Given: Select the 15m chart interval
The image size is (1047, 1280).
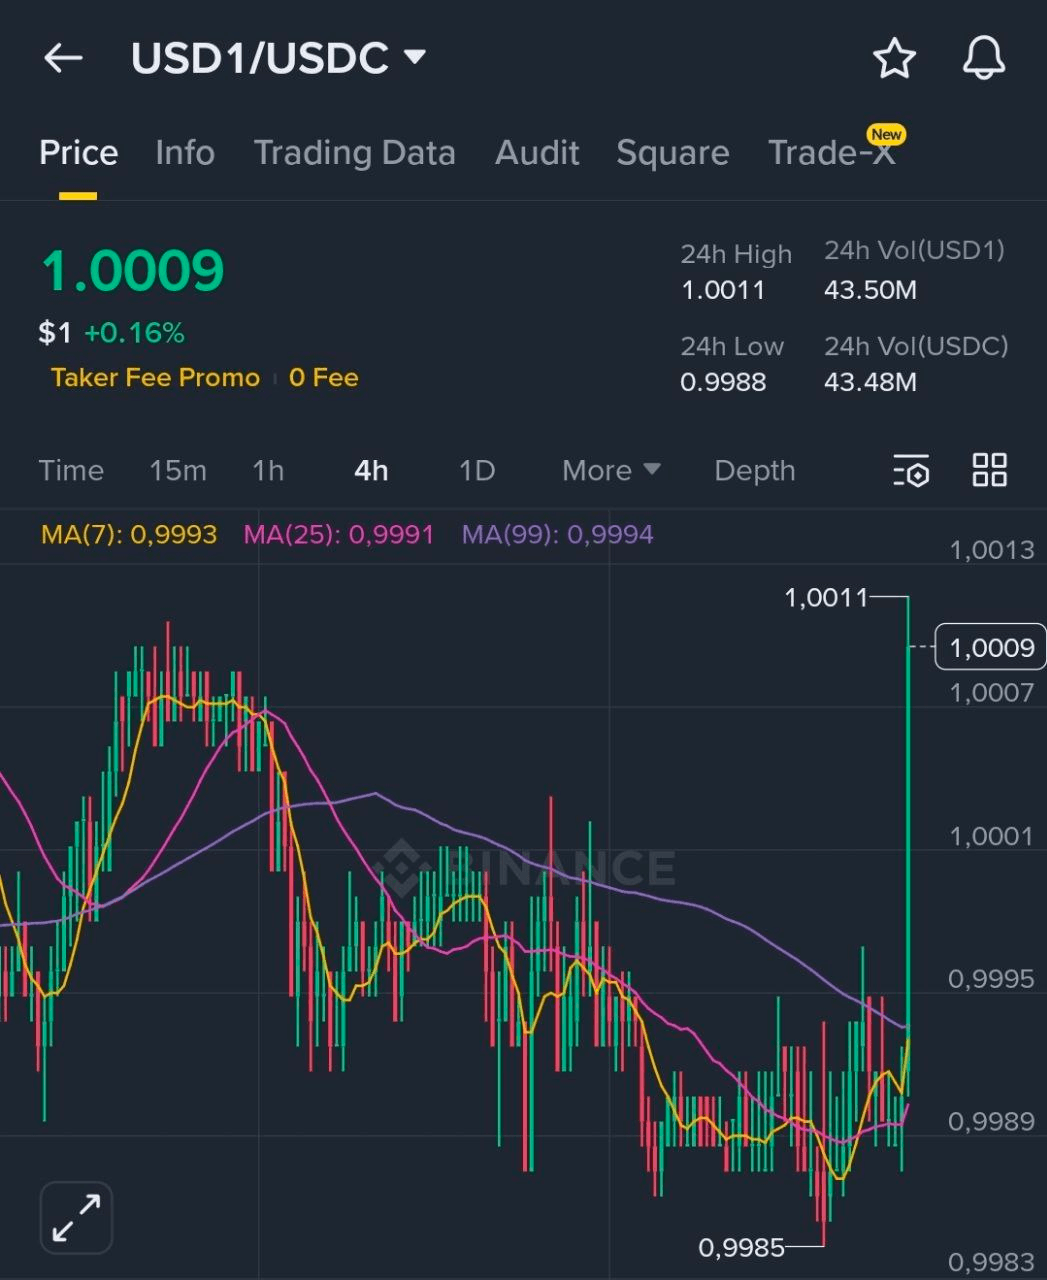Looking at the screenshot, I should 178,470.
